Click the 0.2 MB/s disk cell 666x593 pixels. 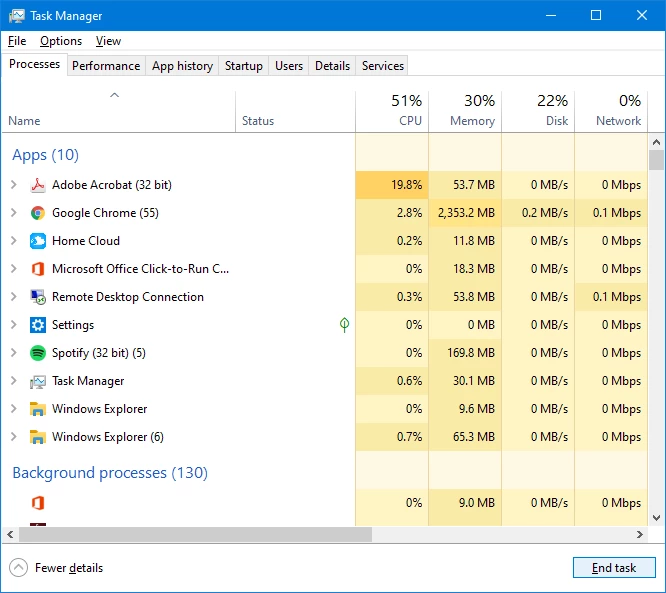[x=538, y=213]
